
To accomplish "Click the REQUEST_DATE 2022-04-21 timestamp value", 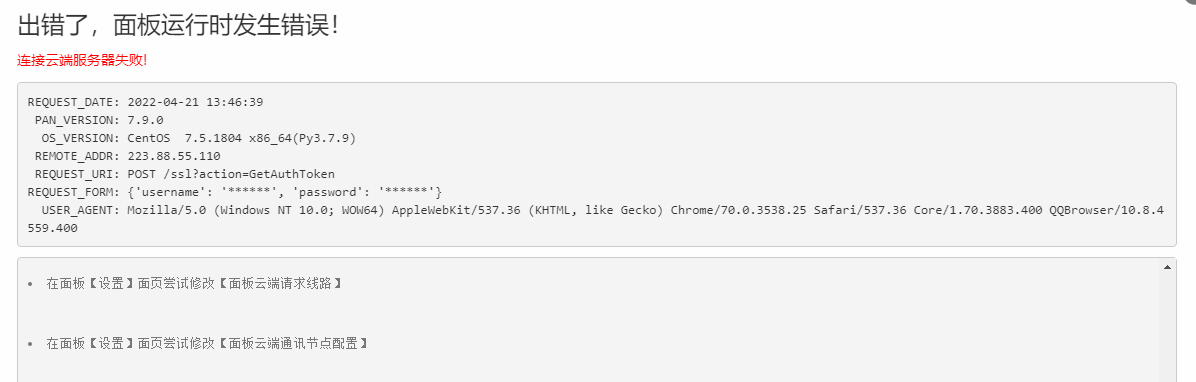I will coord(195,101).
